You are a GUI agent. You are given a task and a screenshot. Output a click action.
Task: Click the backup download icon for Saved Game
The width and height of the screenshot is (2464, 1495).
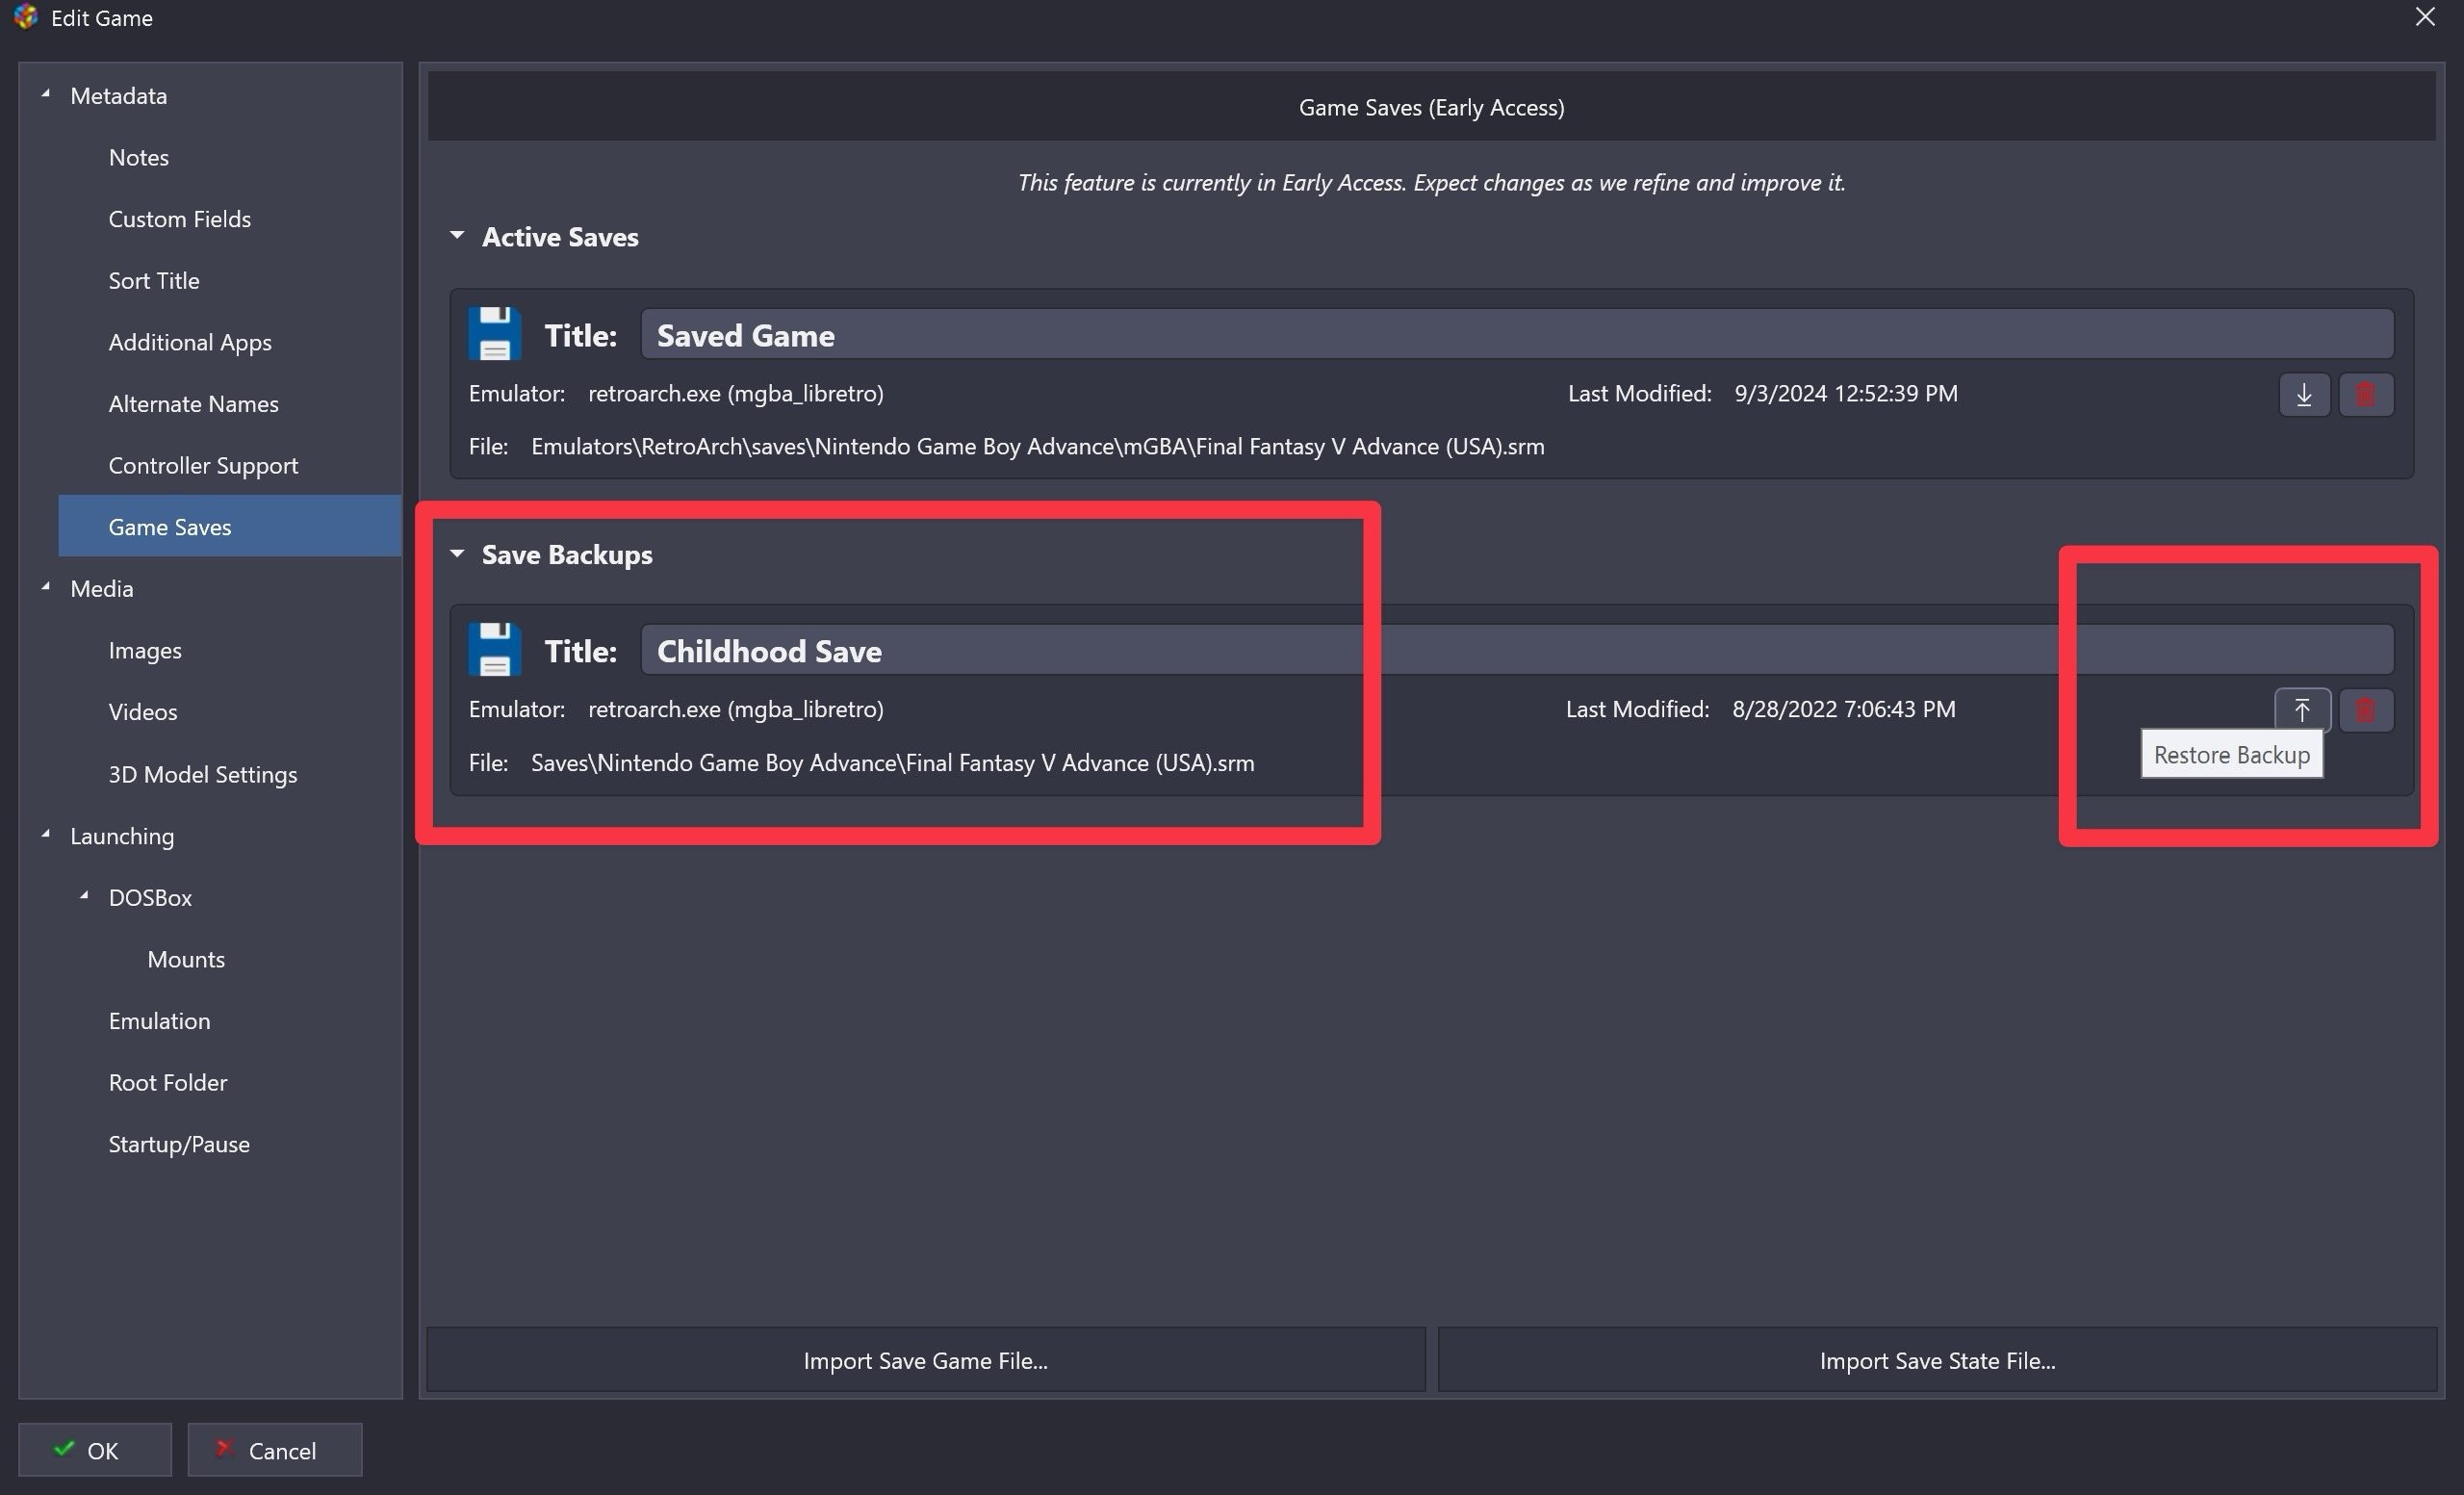point(2304,394)
